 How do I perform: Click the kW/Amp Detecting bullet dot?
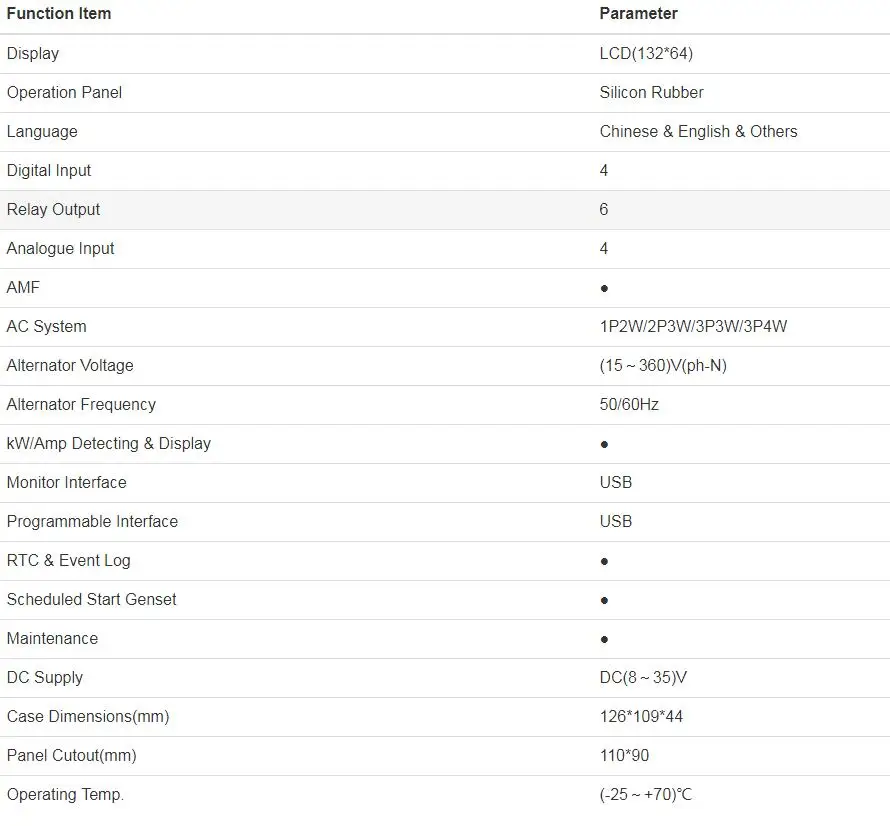point(604,445)
